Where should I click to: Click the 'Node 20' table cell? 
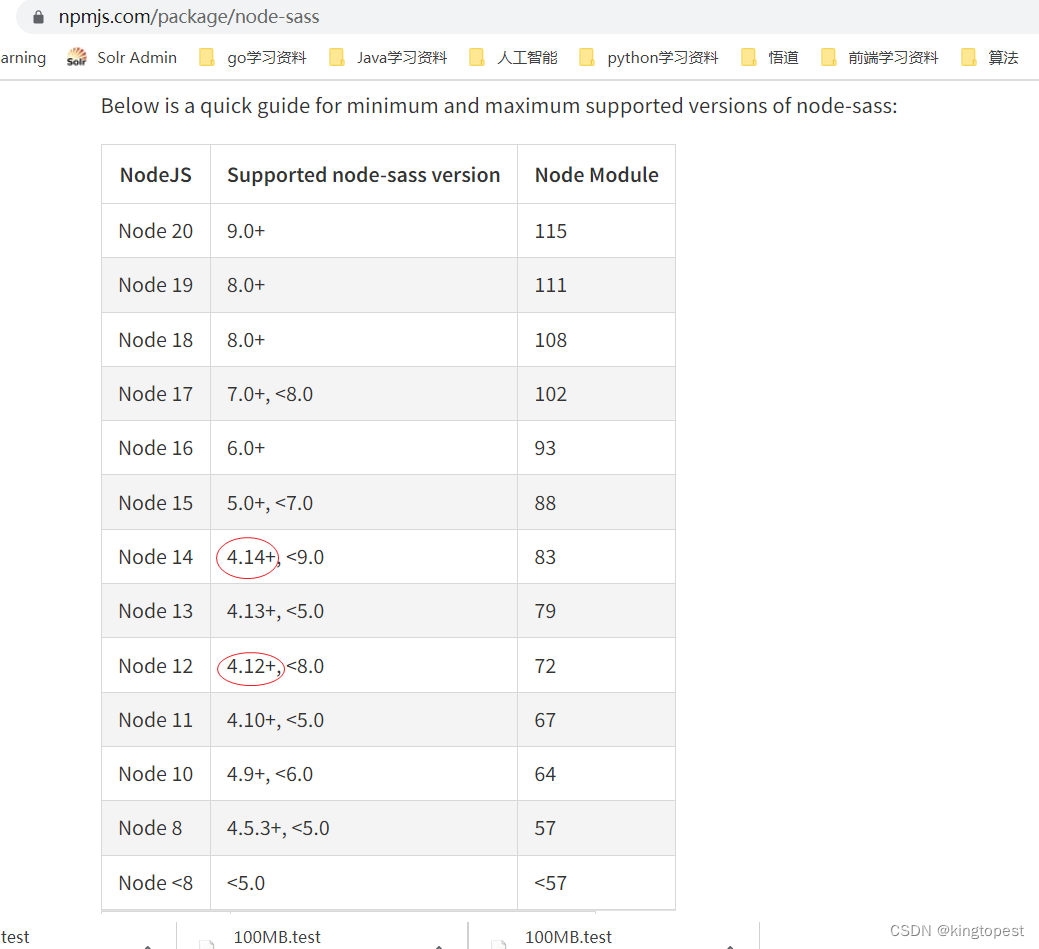156,231
